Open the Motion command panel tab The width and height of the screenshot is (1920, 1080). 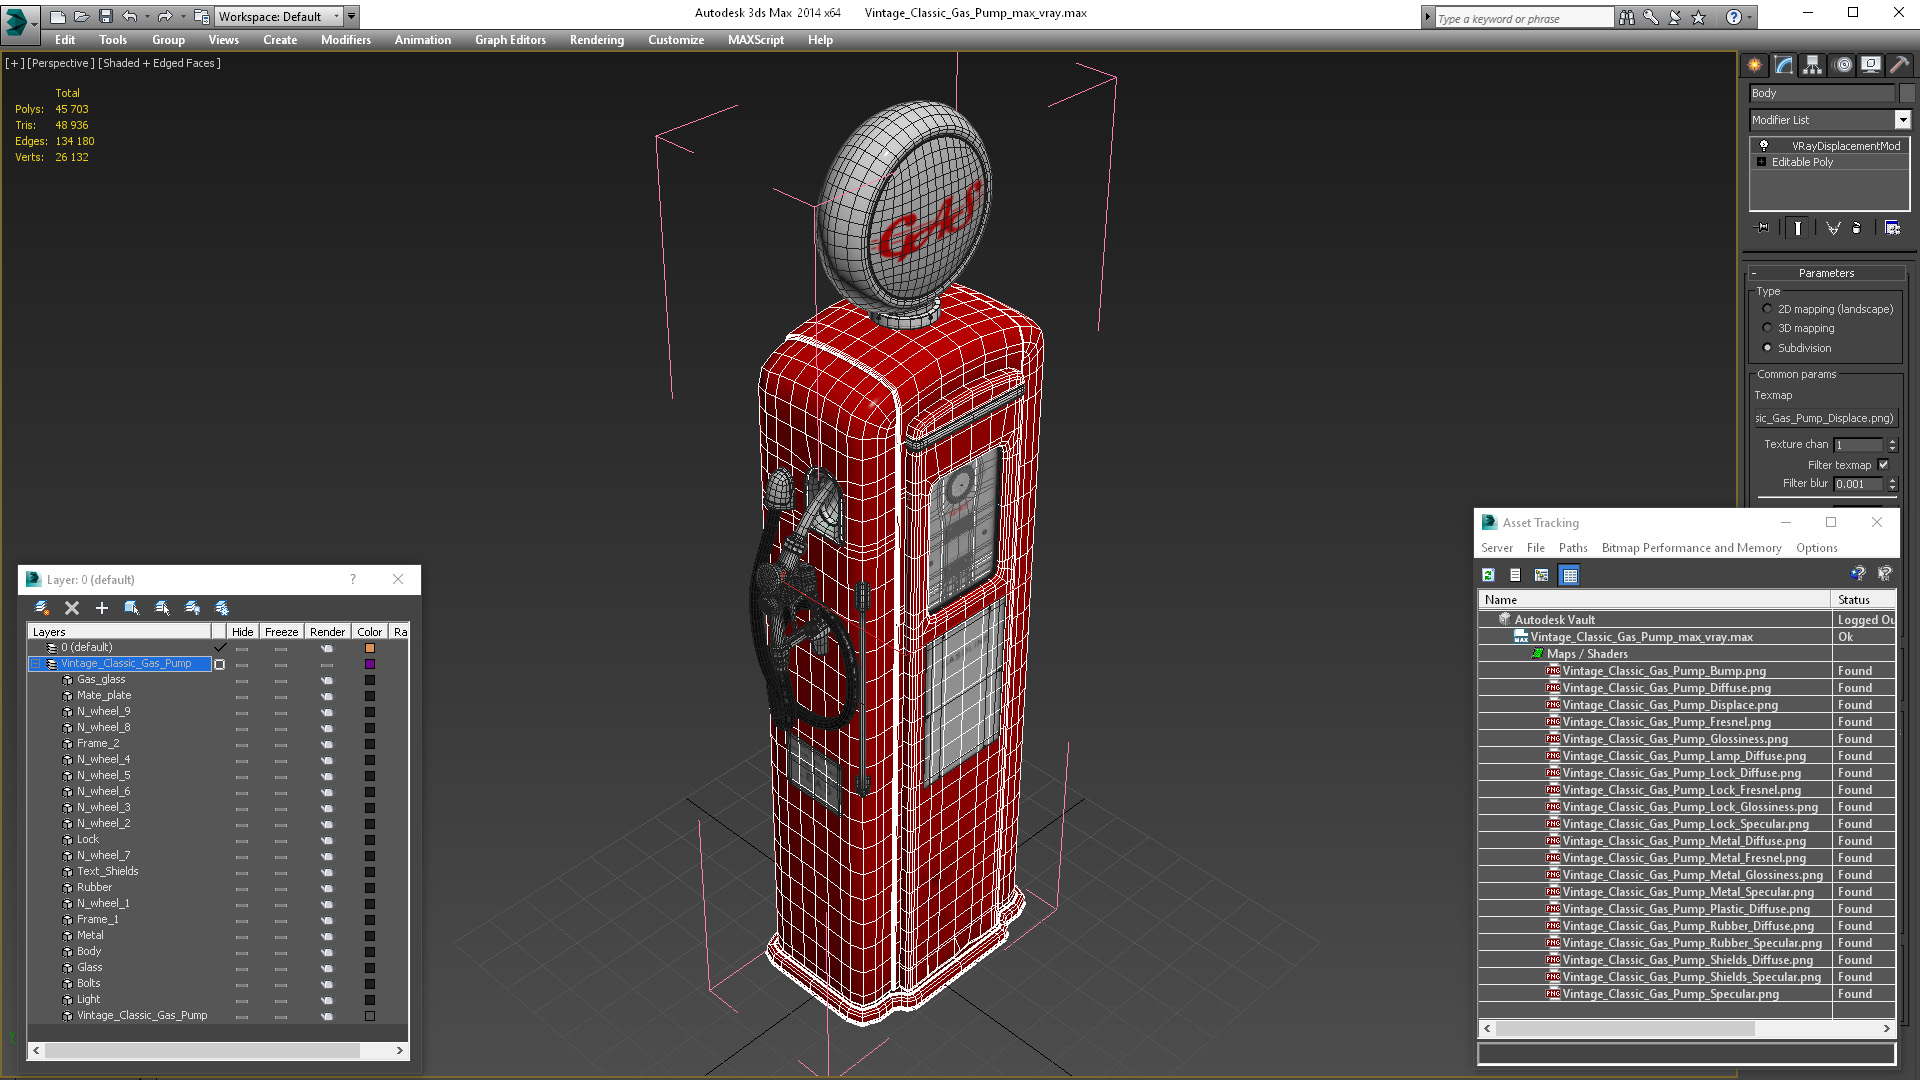tap(1843, 65)
